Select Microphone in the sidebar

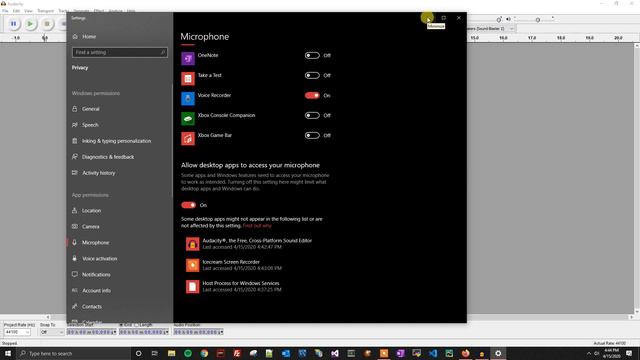(96, 242)
